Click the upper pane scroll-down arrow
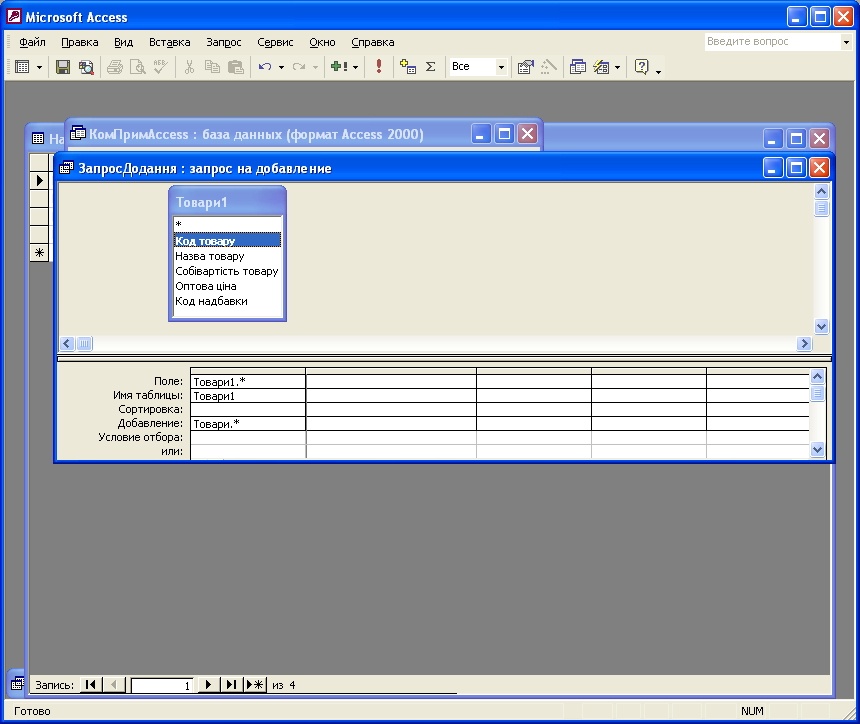860x724 pixels. tap(821, 326)
